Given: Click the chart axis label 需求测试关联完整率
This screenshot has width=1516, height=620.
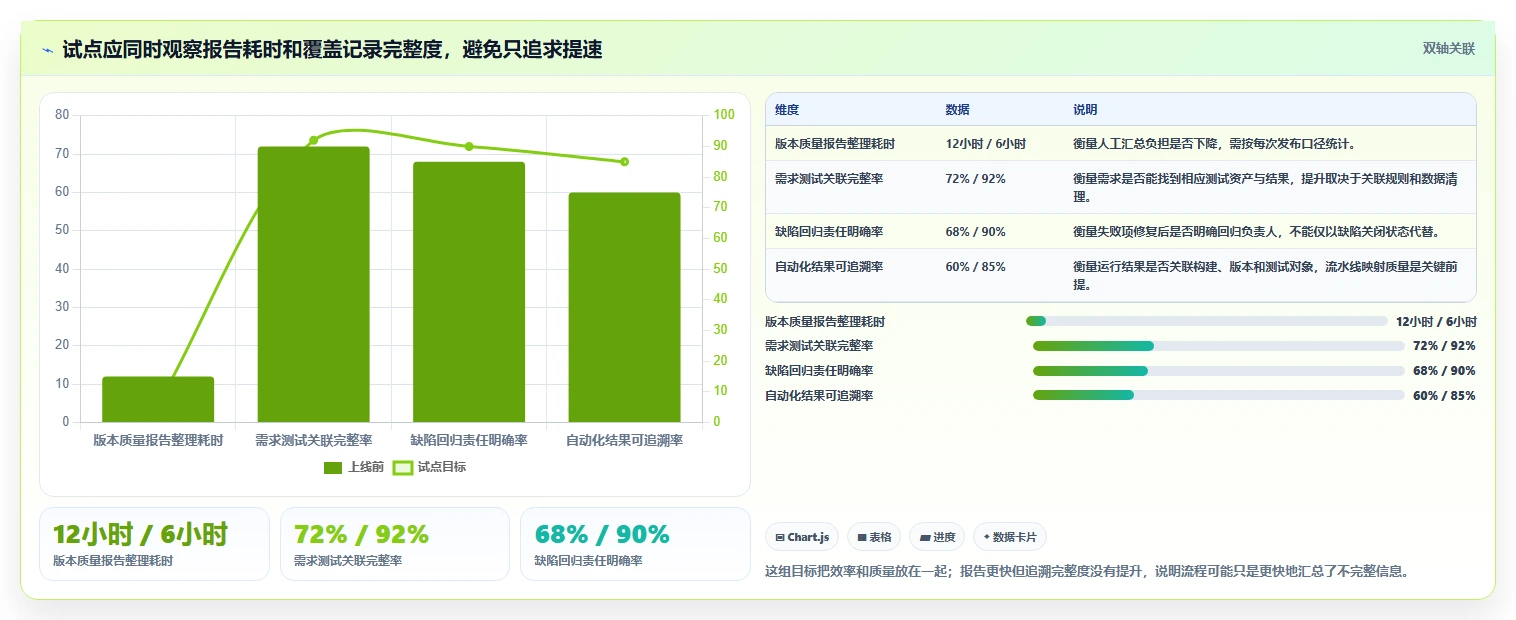Looking at the screenshot, I should tap(313, 440).
